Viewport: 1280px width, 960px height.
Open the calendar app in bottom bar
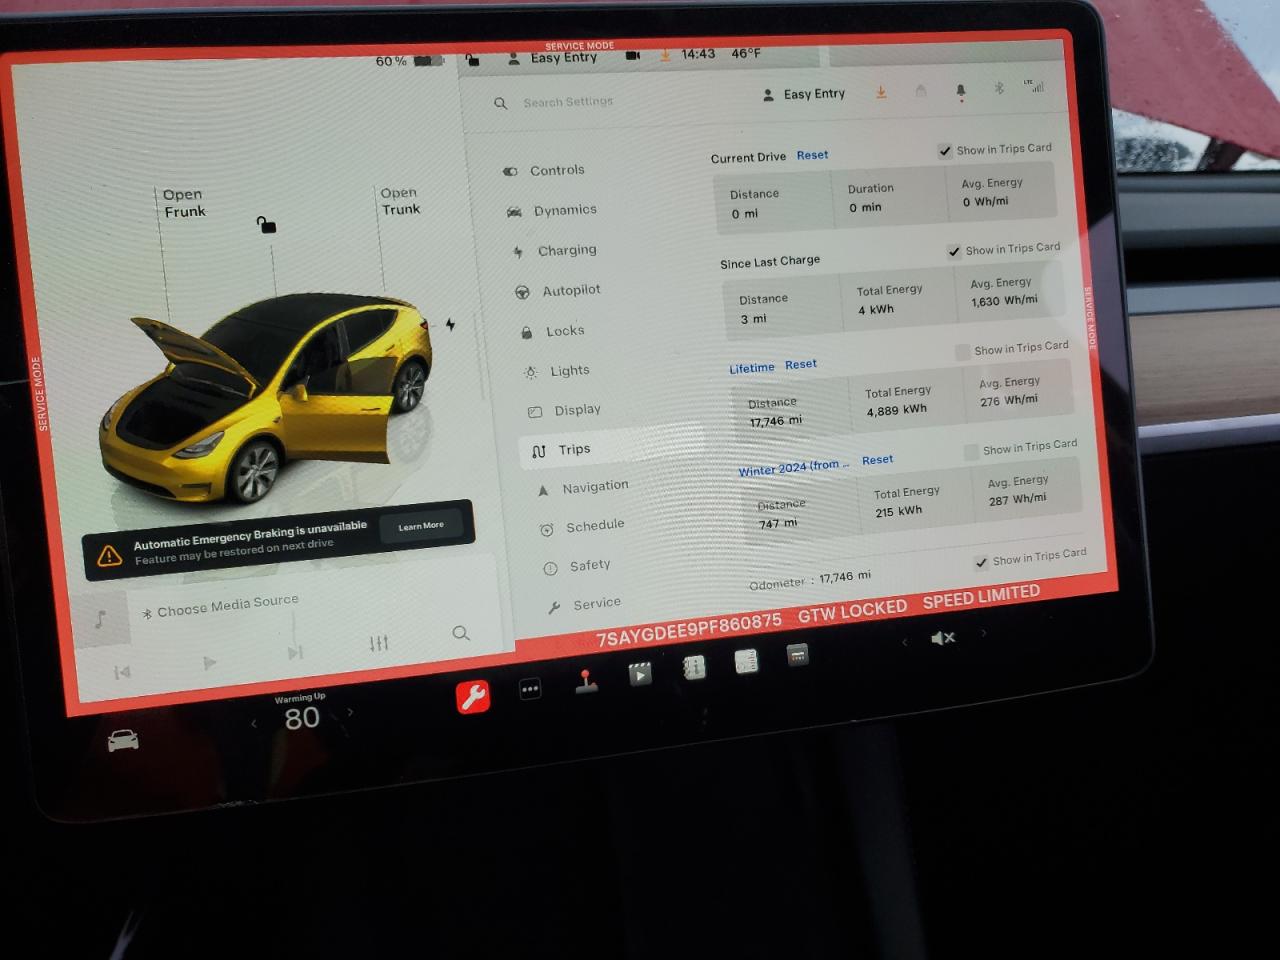[797, 655]
